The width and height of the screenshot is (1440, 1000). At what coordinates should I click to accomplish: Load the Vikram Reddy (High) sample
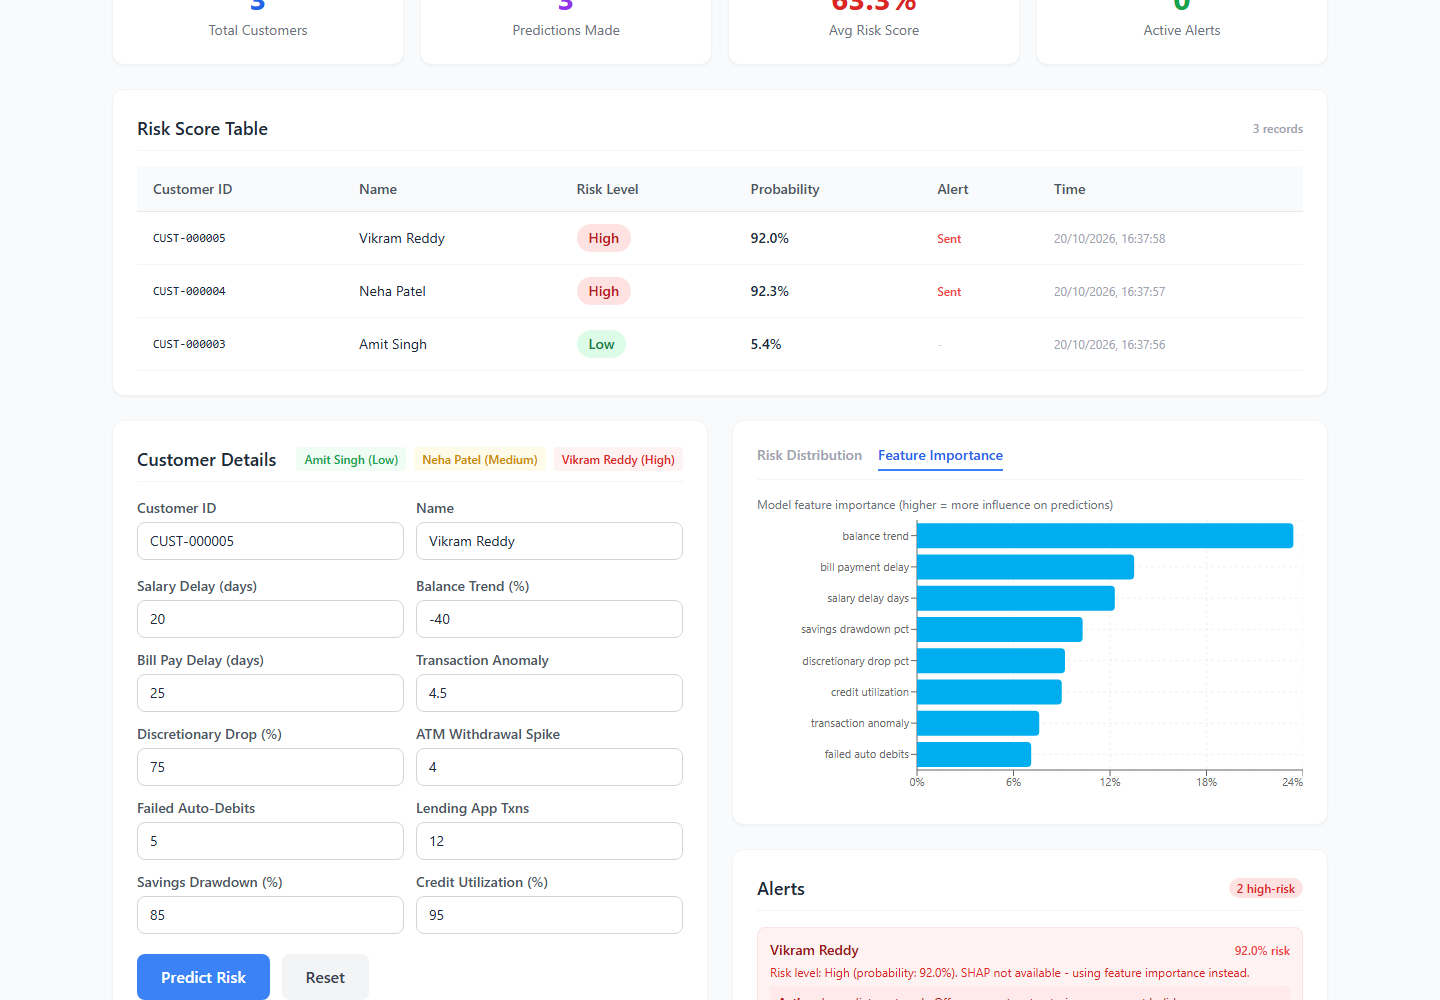point(618,460)
